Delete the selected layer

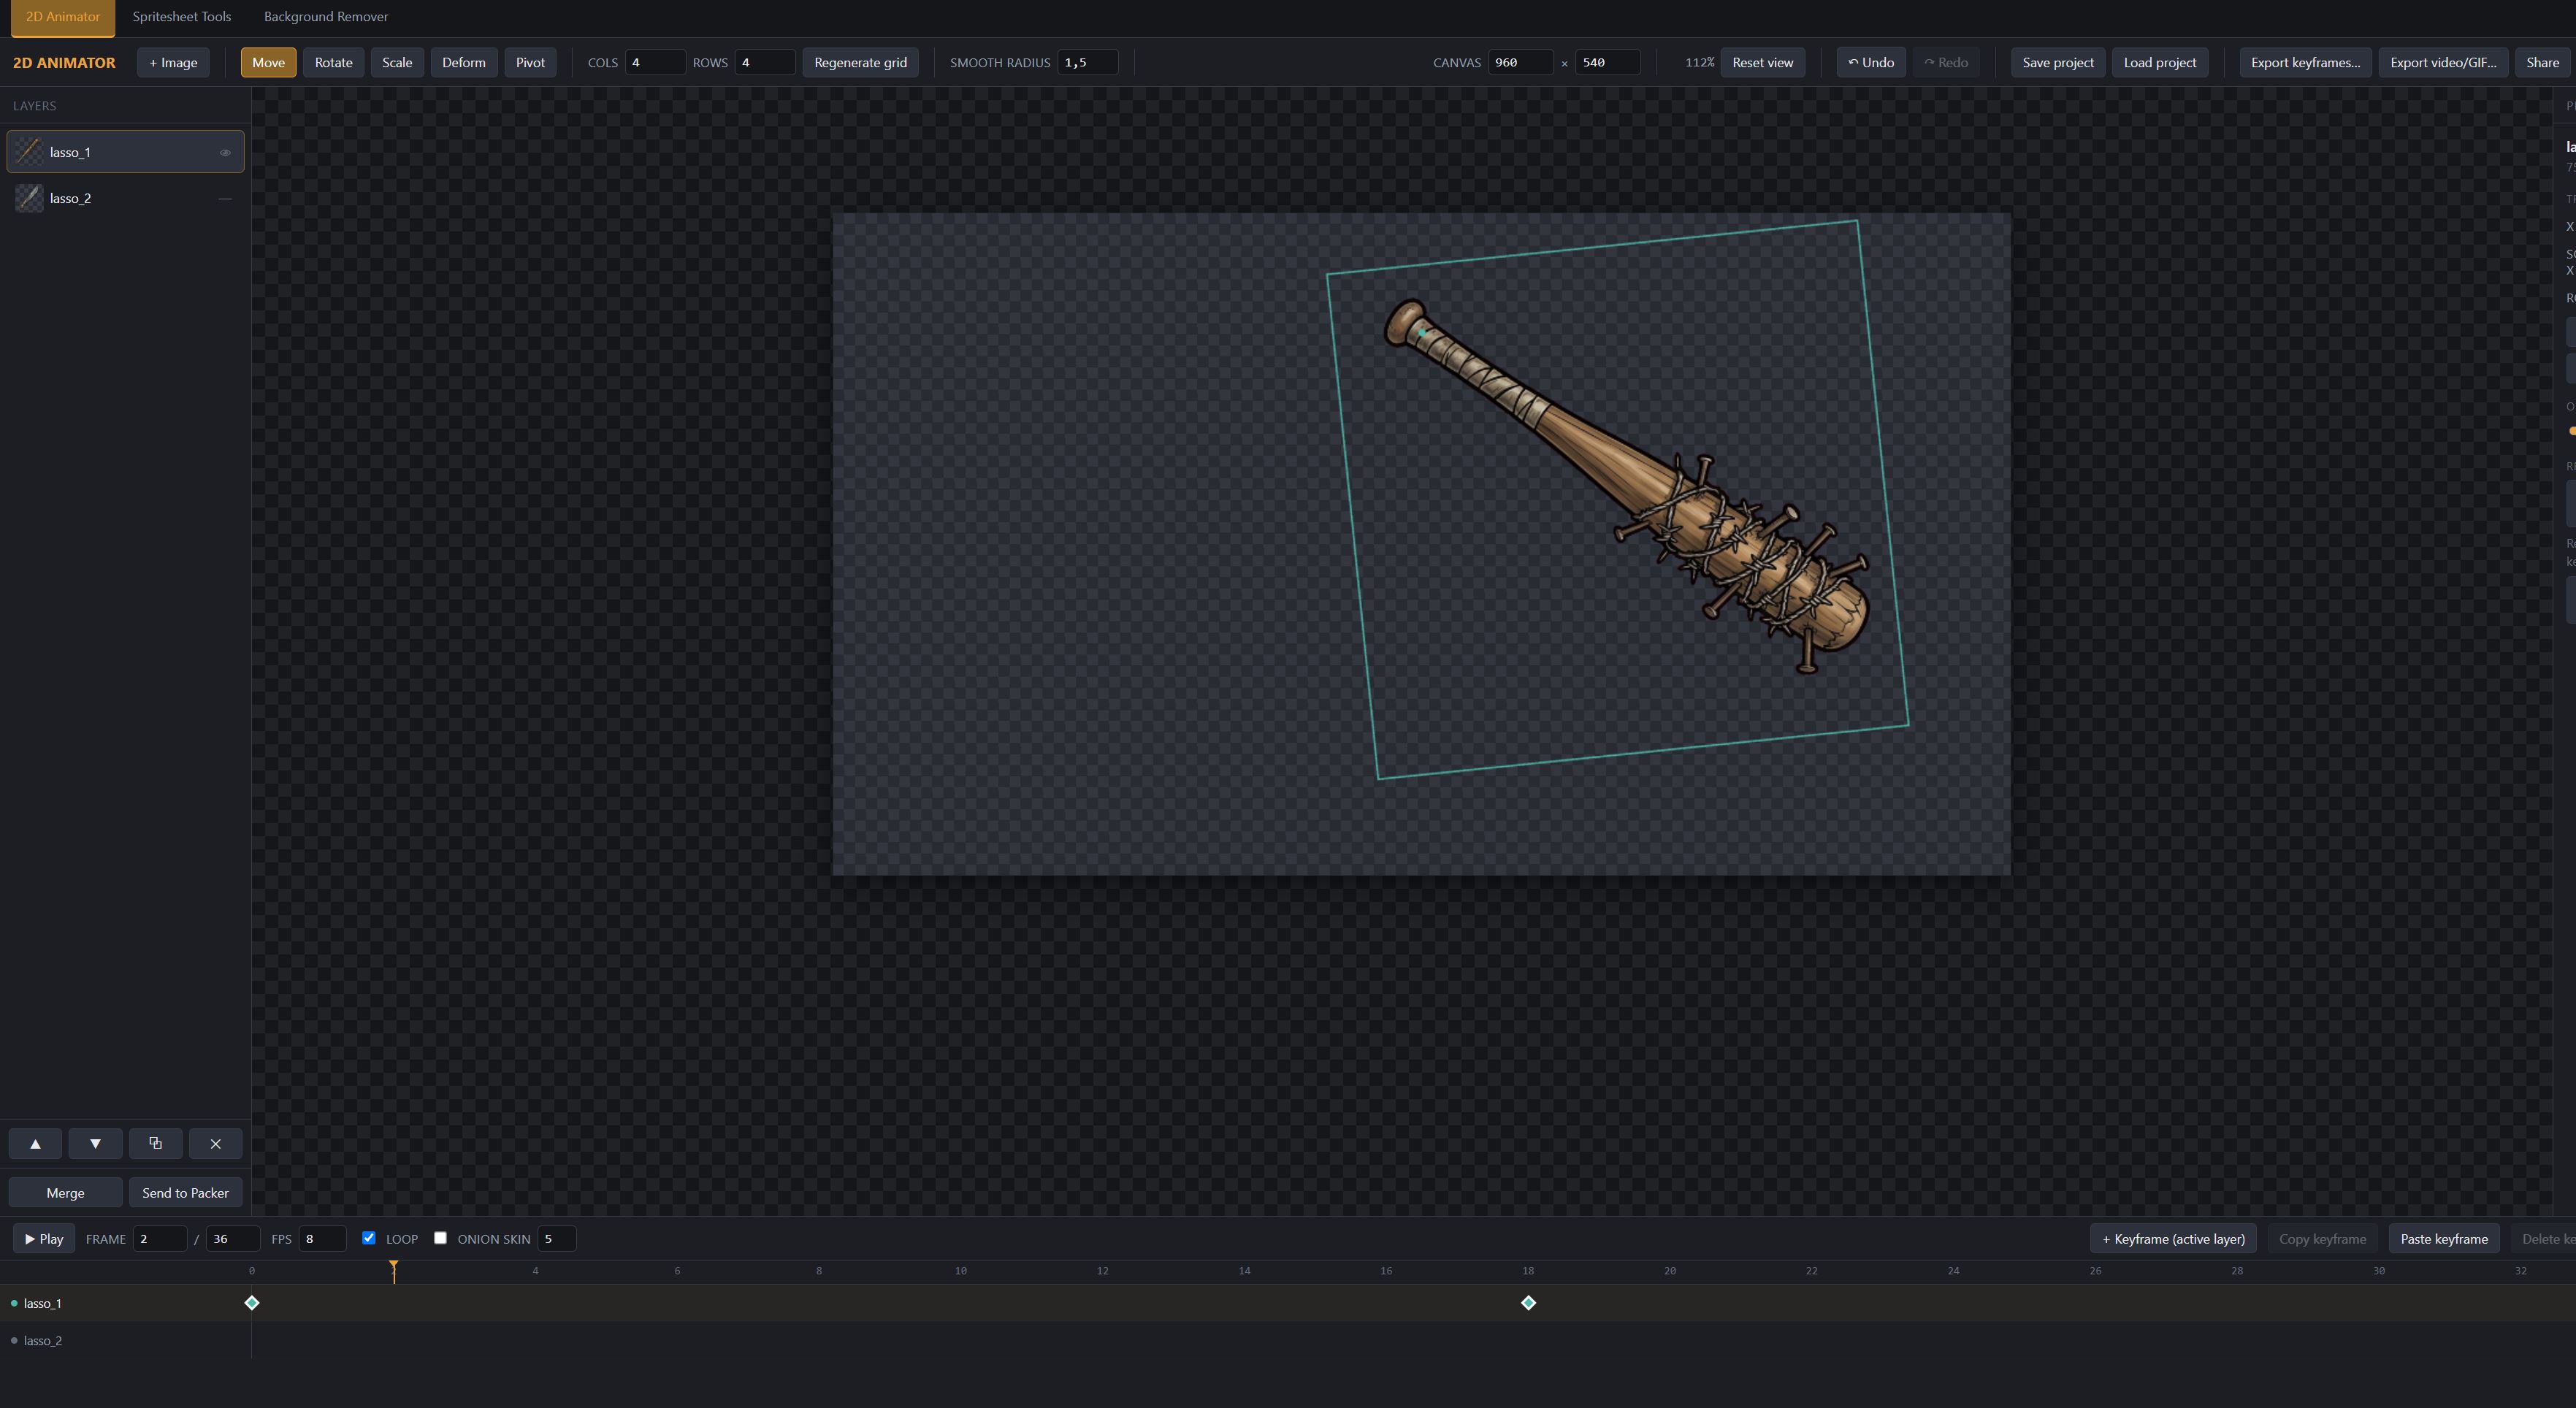pos(215,1143)
